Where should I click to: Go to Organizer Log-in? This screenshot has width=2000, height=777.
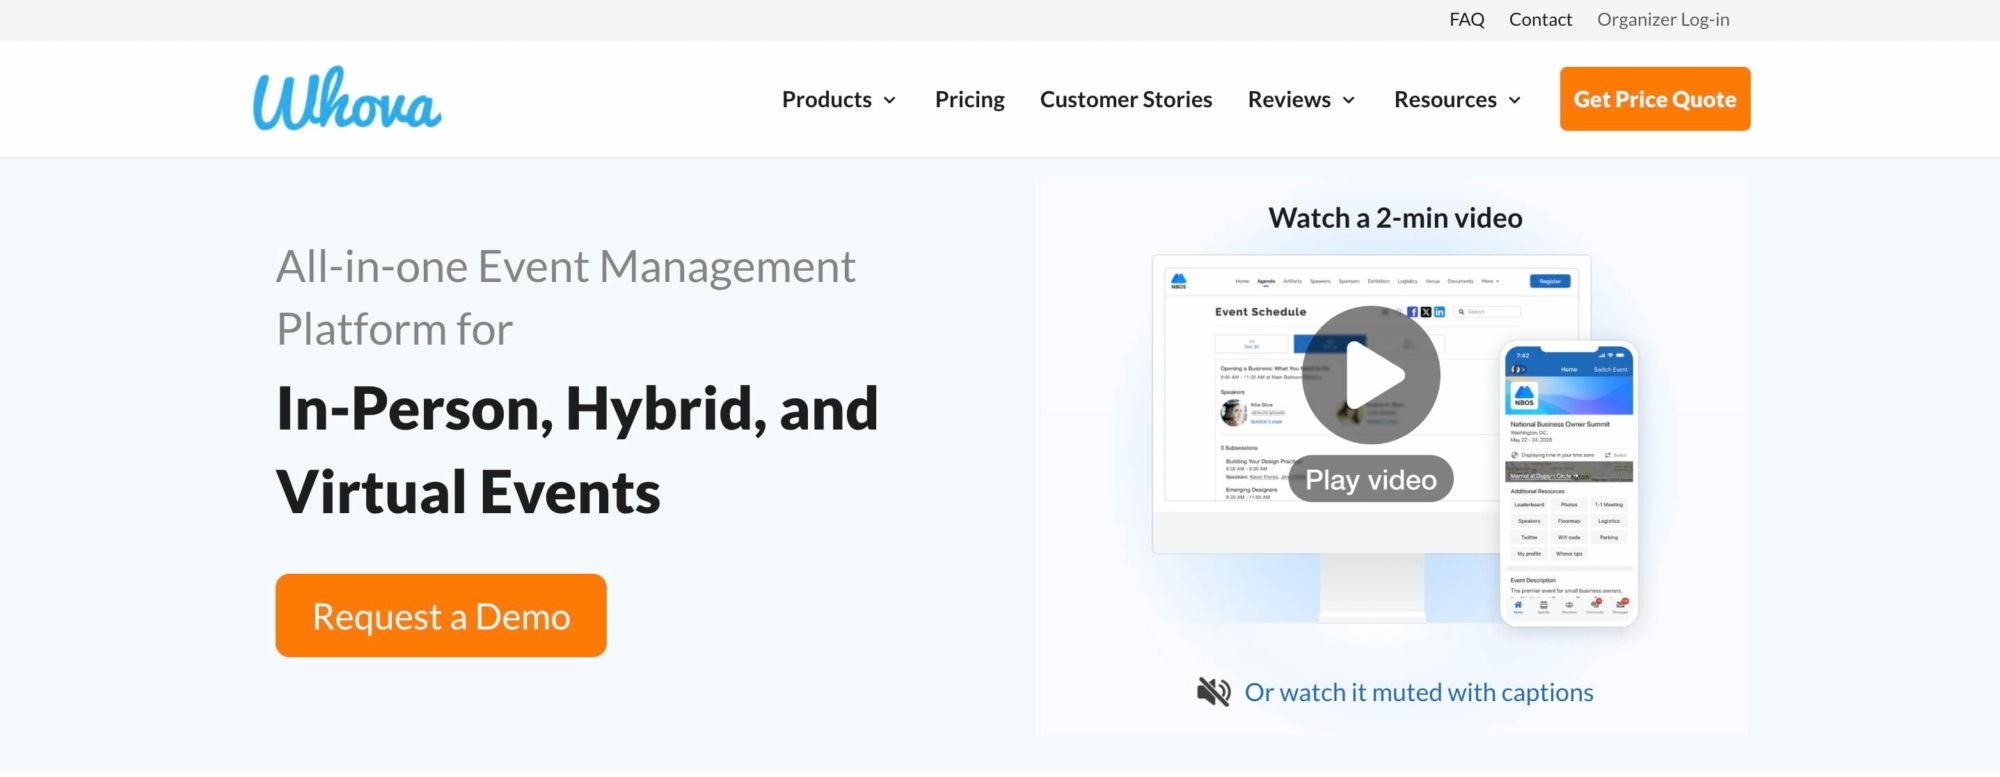(1663, 20)
